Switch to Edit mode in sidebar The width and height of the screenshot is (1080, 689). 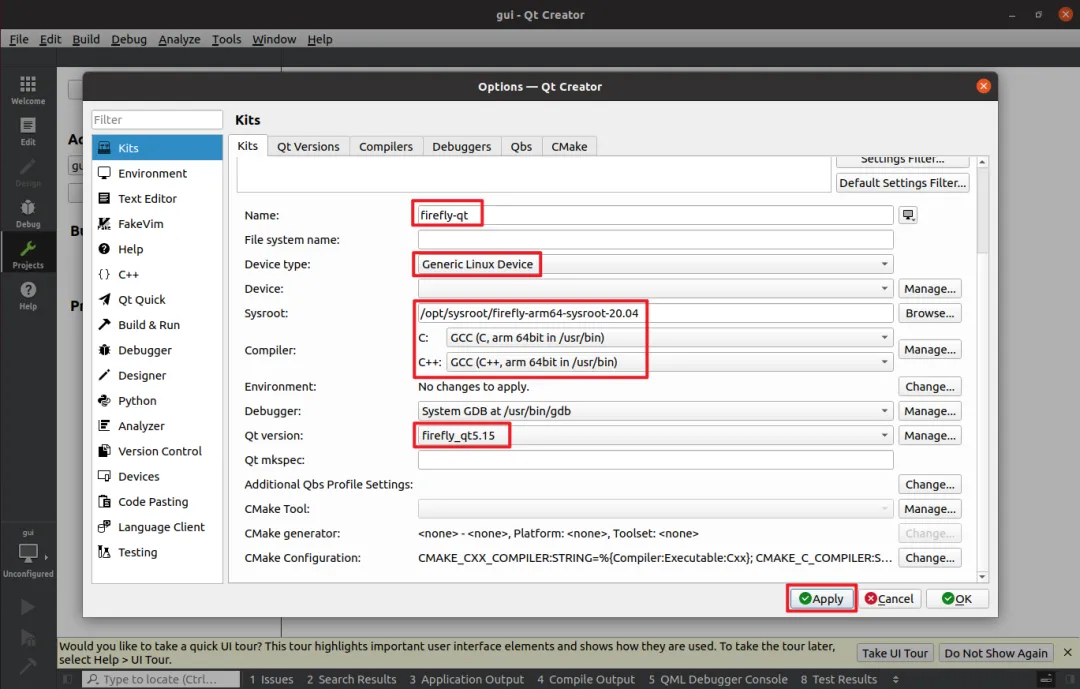point(28,131)
